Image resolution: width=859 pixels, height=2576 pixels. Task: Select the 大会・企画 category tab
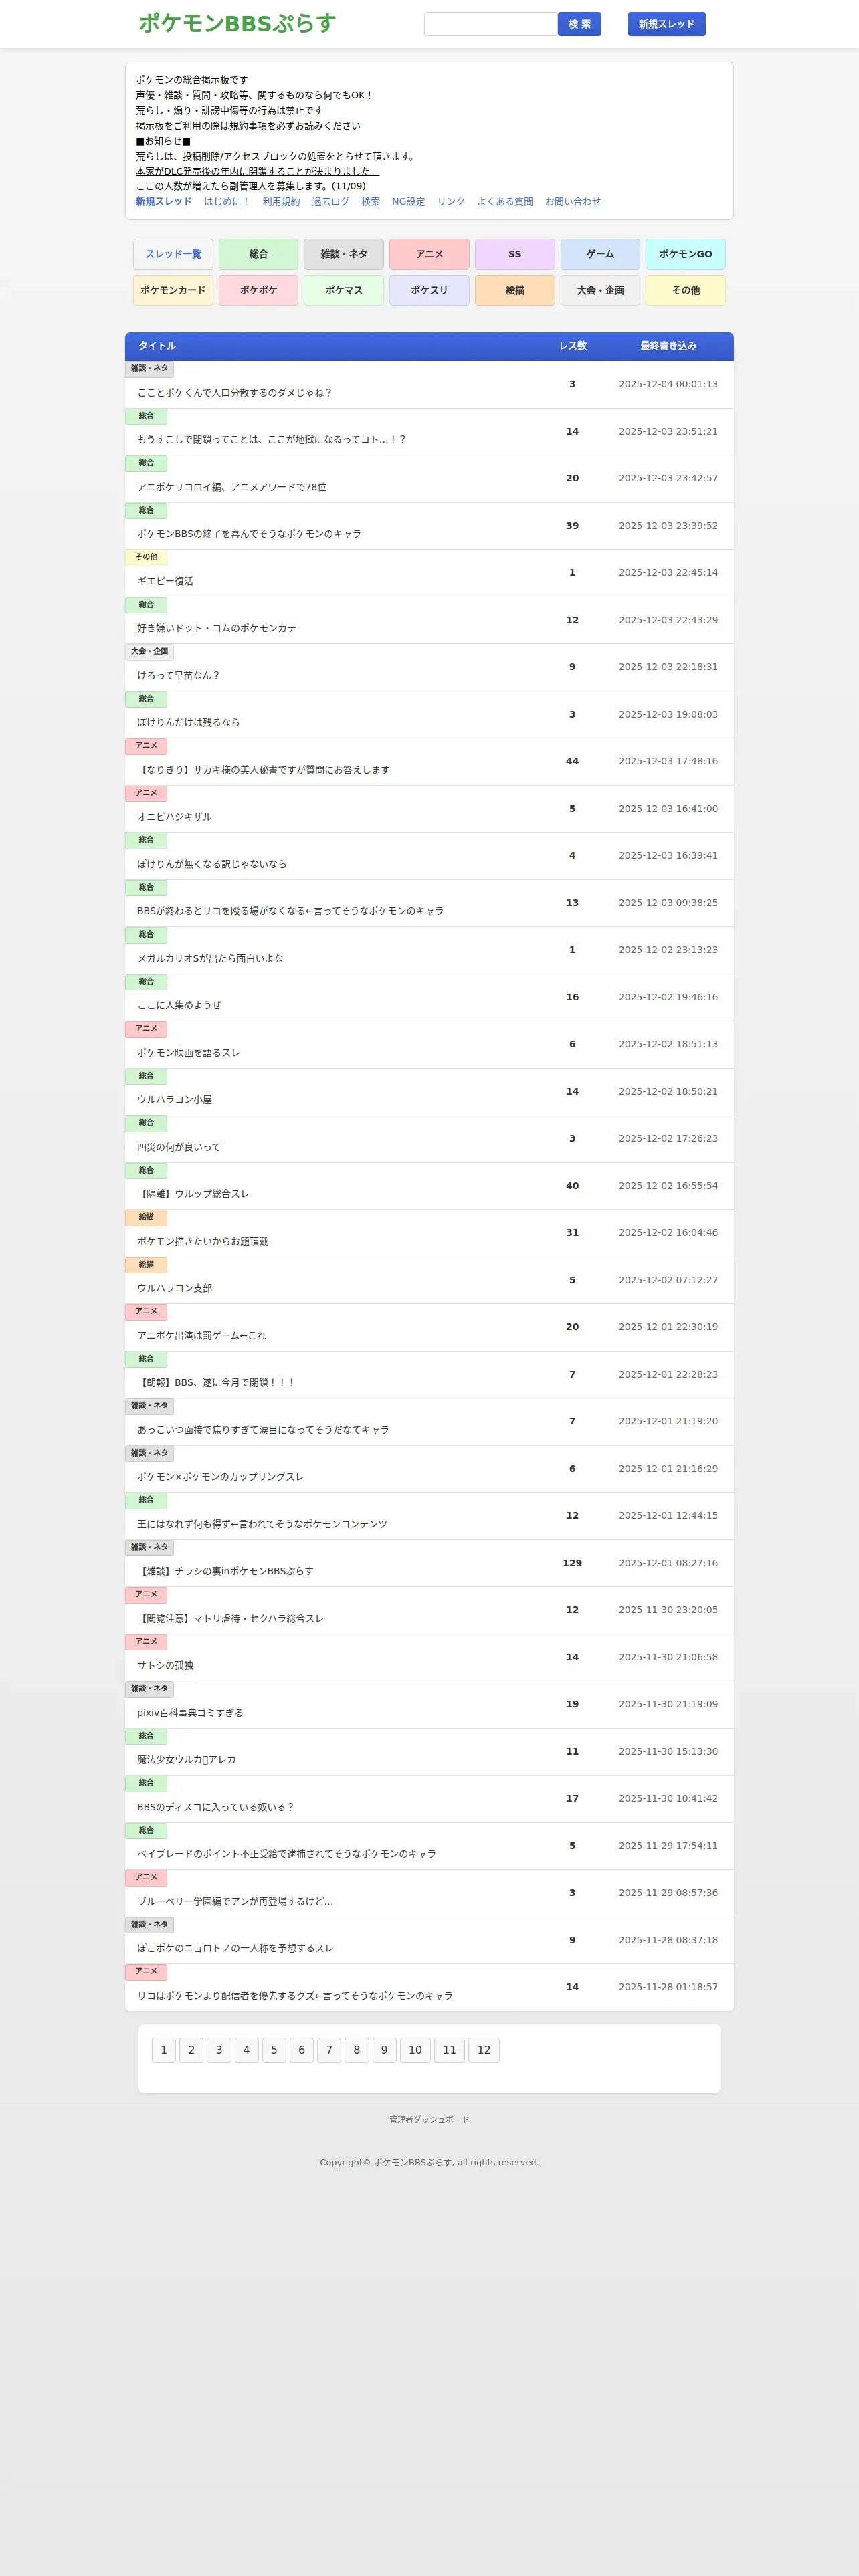tap(600, 290)
